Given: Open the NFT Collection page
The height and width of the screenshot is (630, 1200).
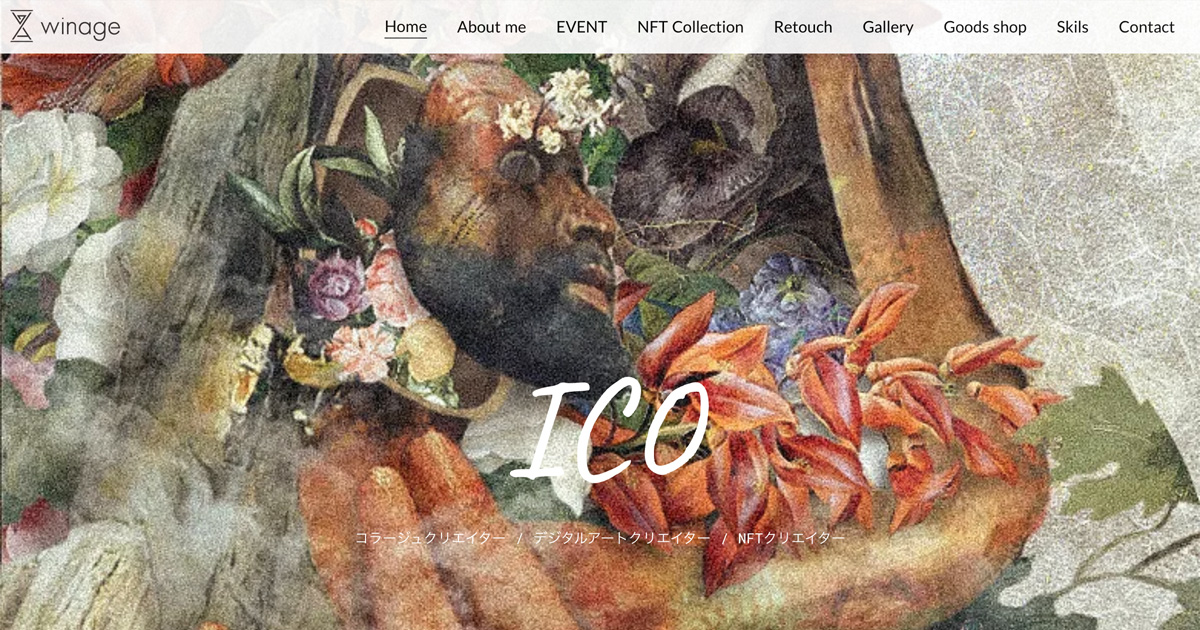Looking at the screenshot, I should pyautogui.click(x=690, y=27).
